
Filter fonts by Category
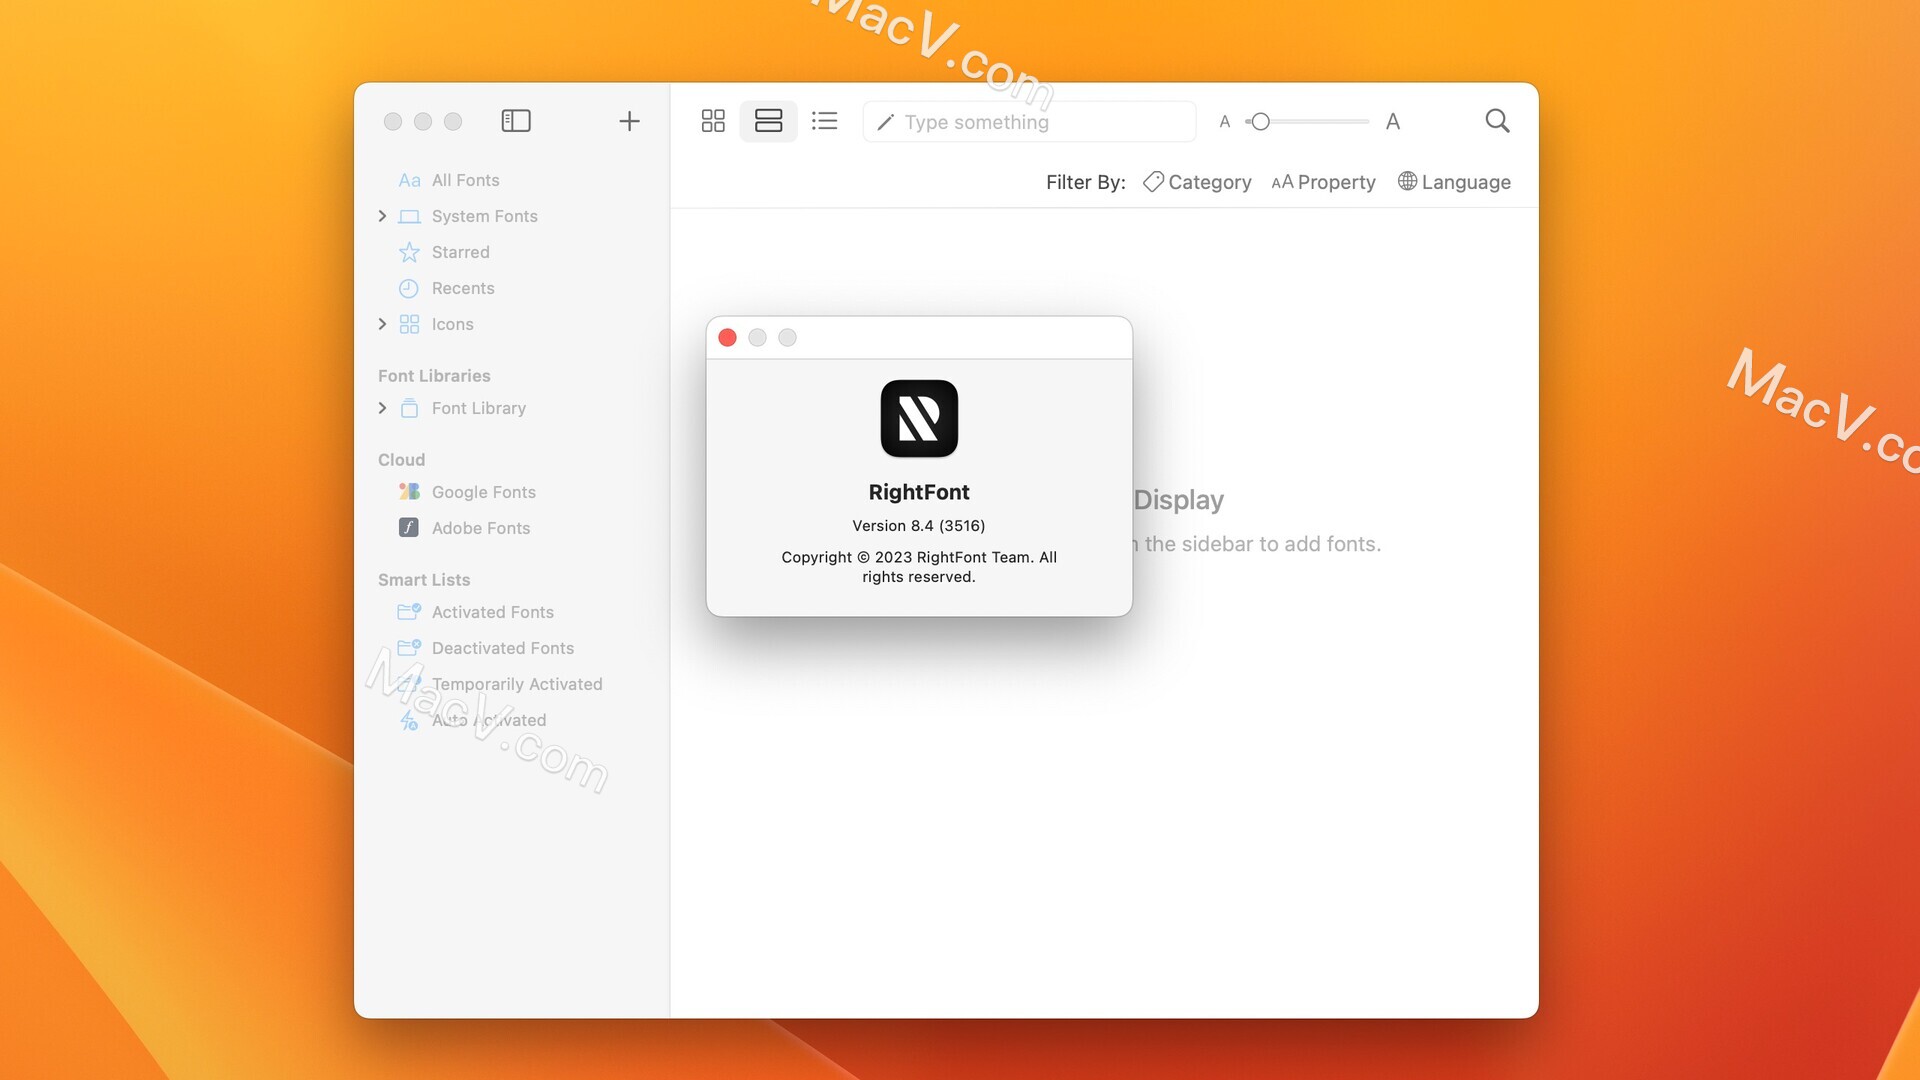pyautogui.click(x=1196, y=181)
